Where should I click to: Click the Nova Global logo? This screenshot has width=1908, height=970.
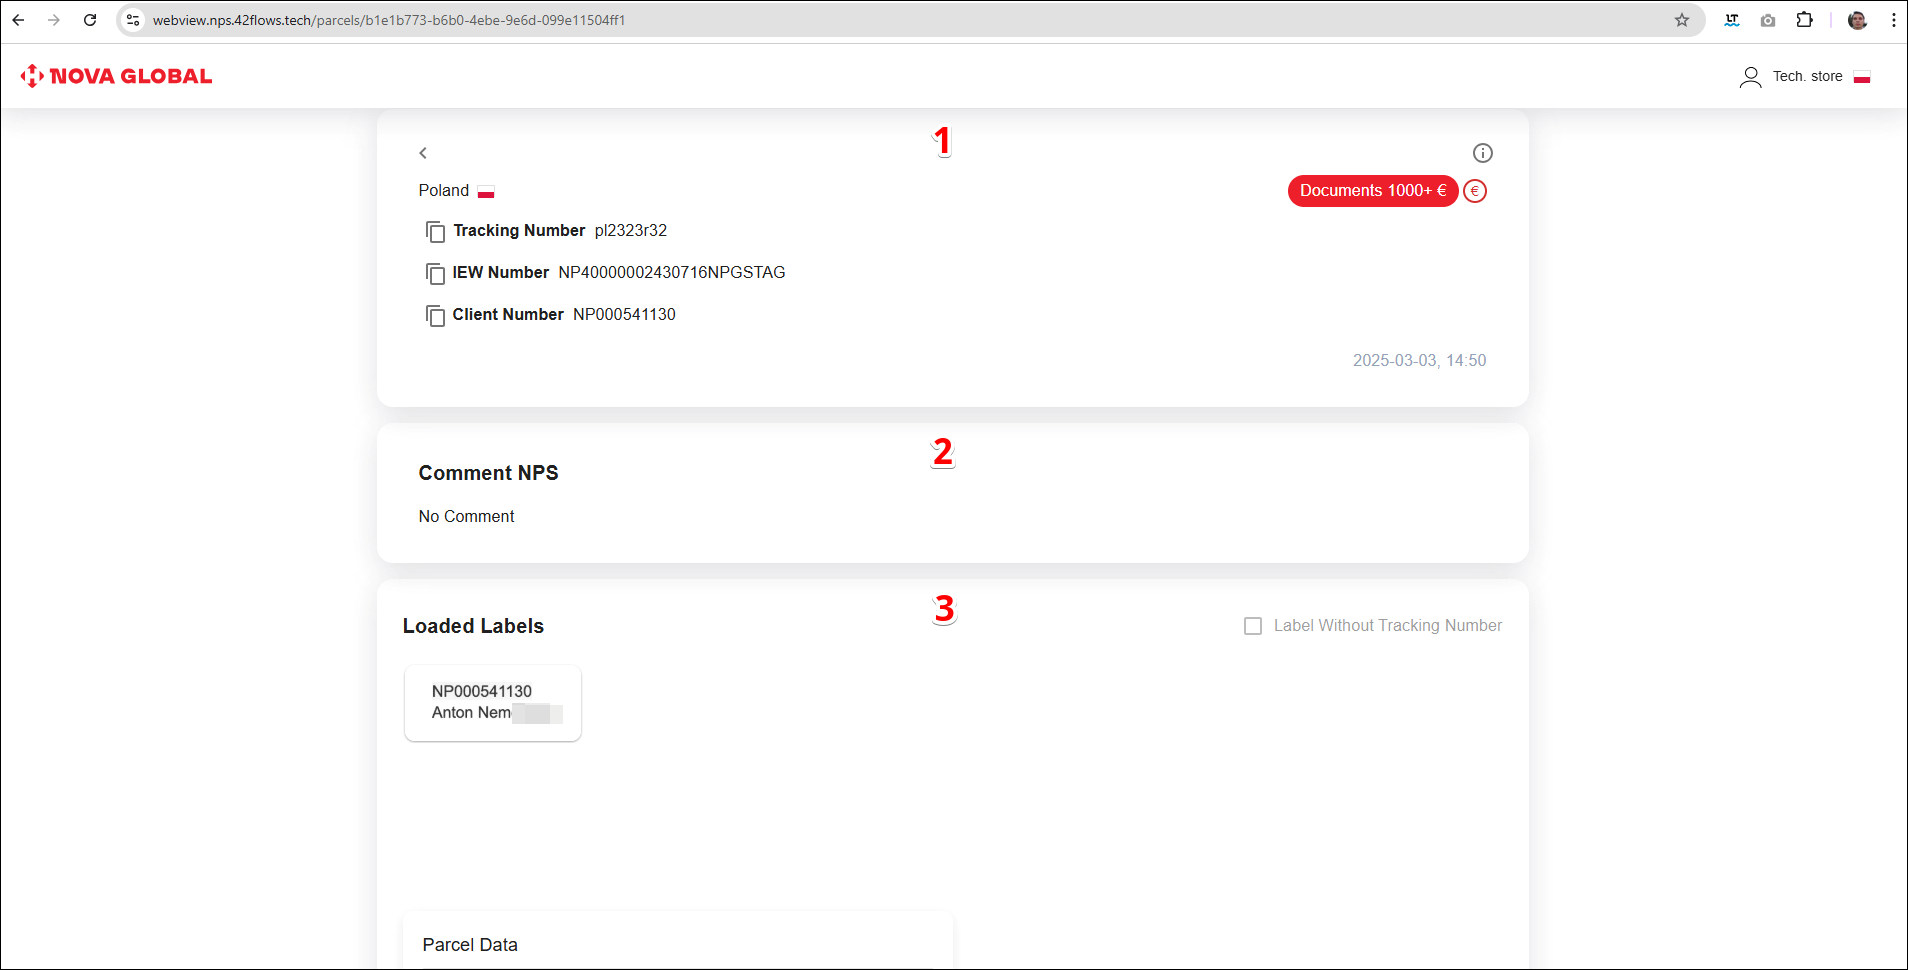click(x=116, y=76)
